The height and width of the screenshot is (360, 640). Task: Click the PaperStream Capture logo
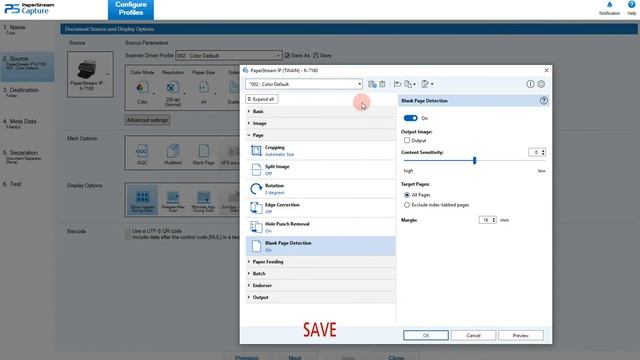[x=29, y=9]
